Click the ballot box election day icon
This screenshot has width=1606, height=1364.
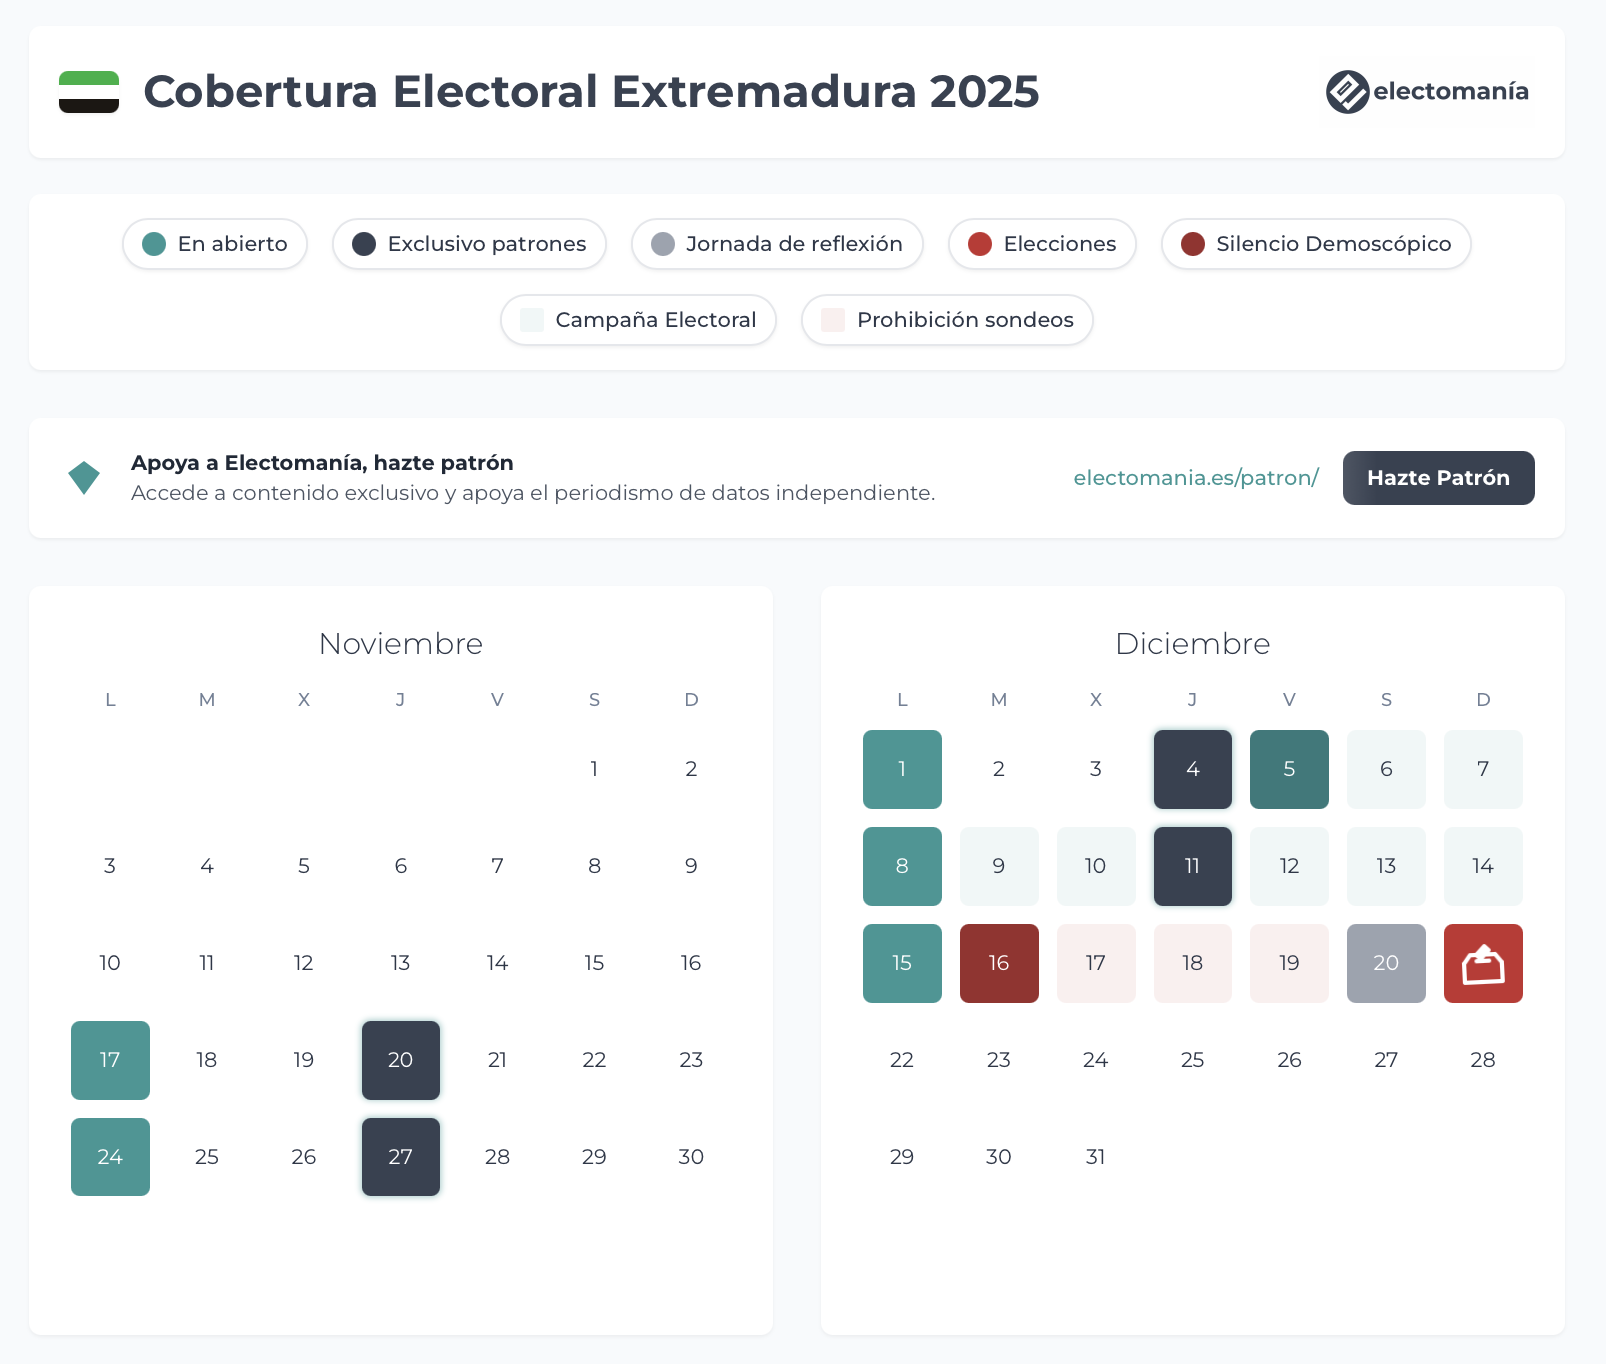coord(1483,964)
